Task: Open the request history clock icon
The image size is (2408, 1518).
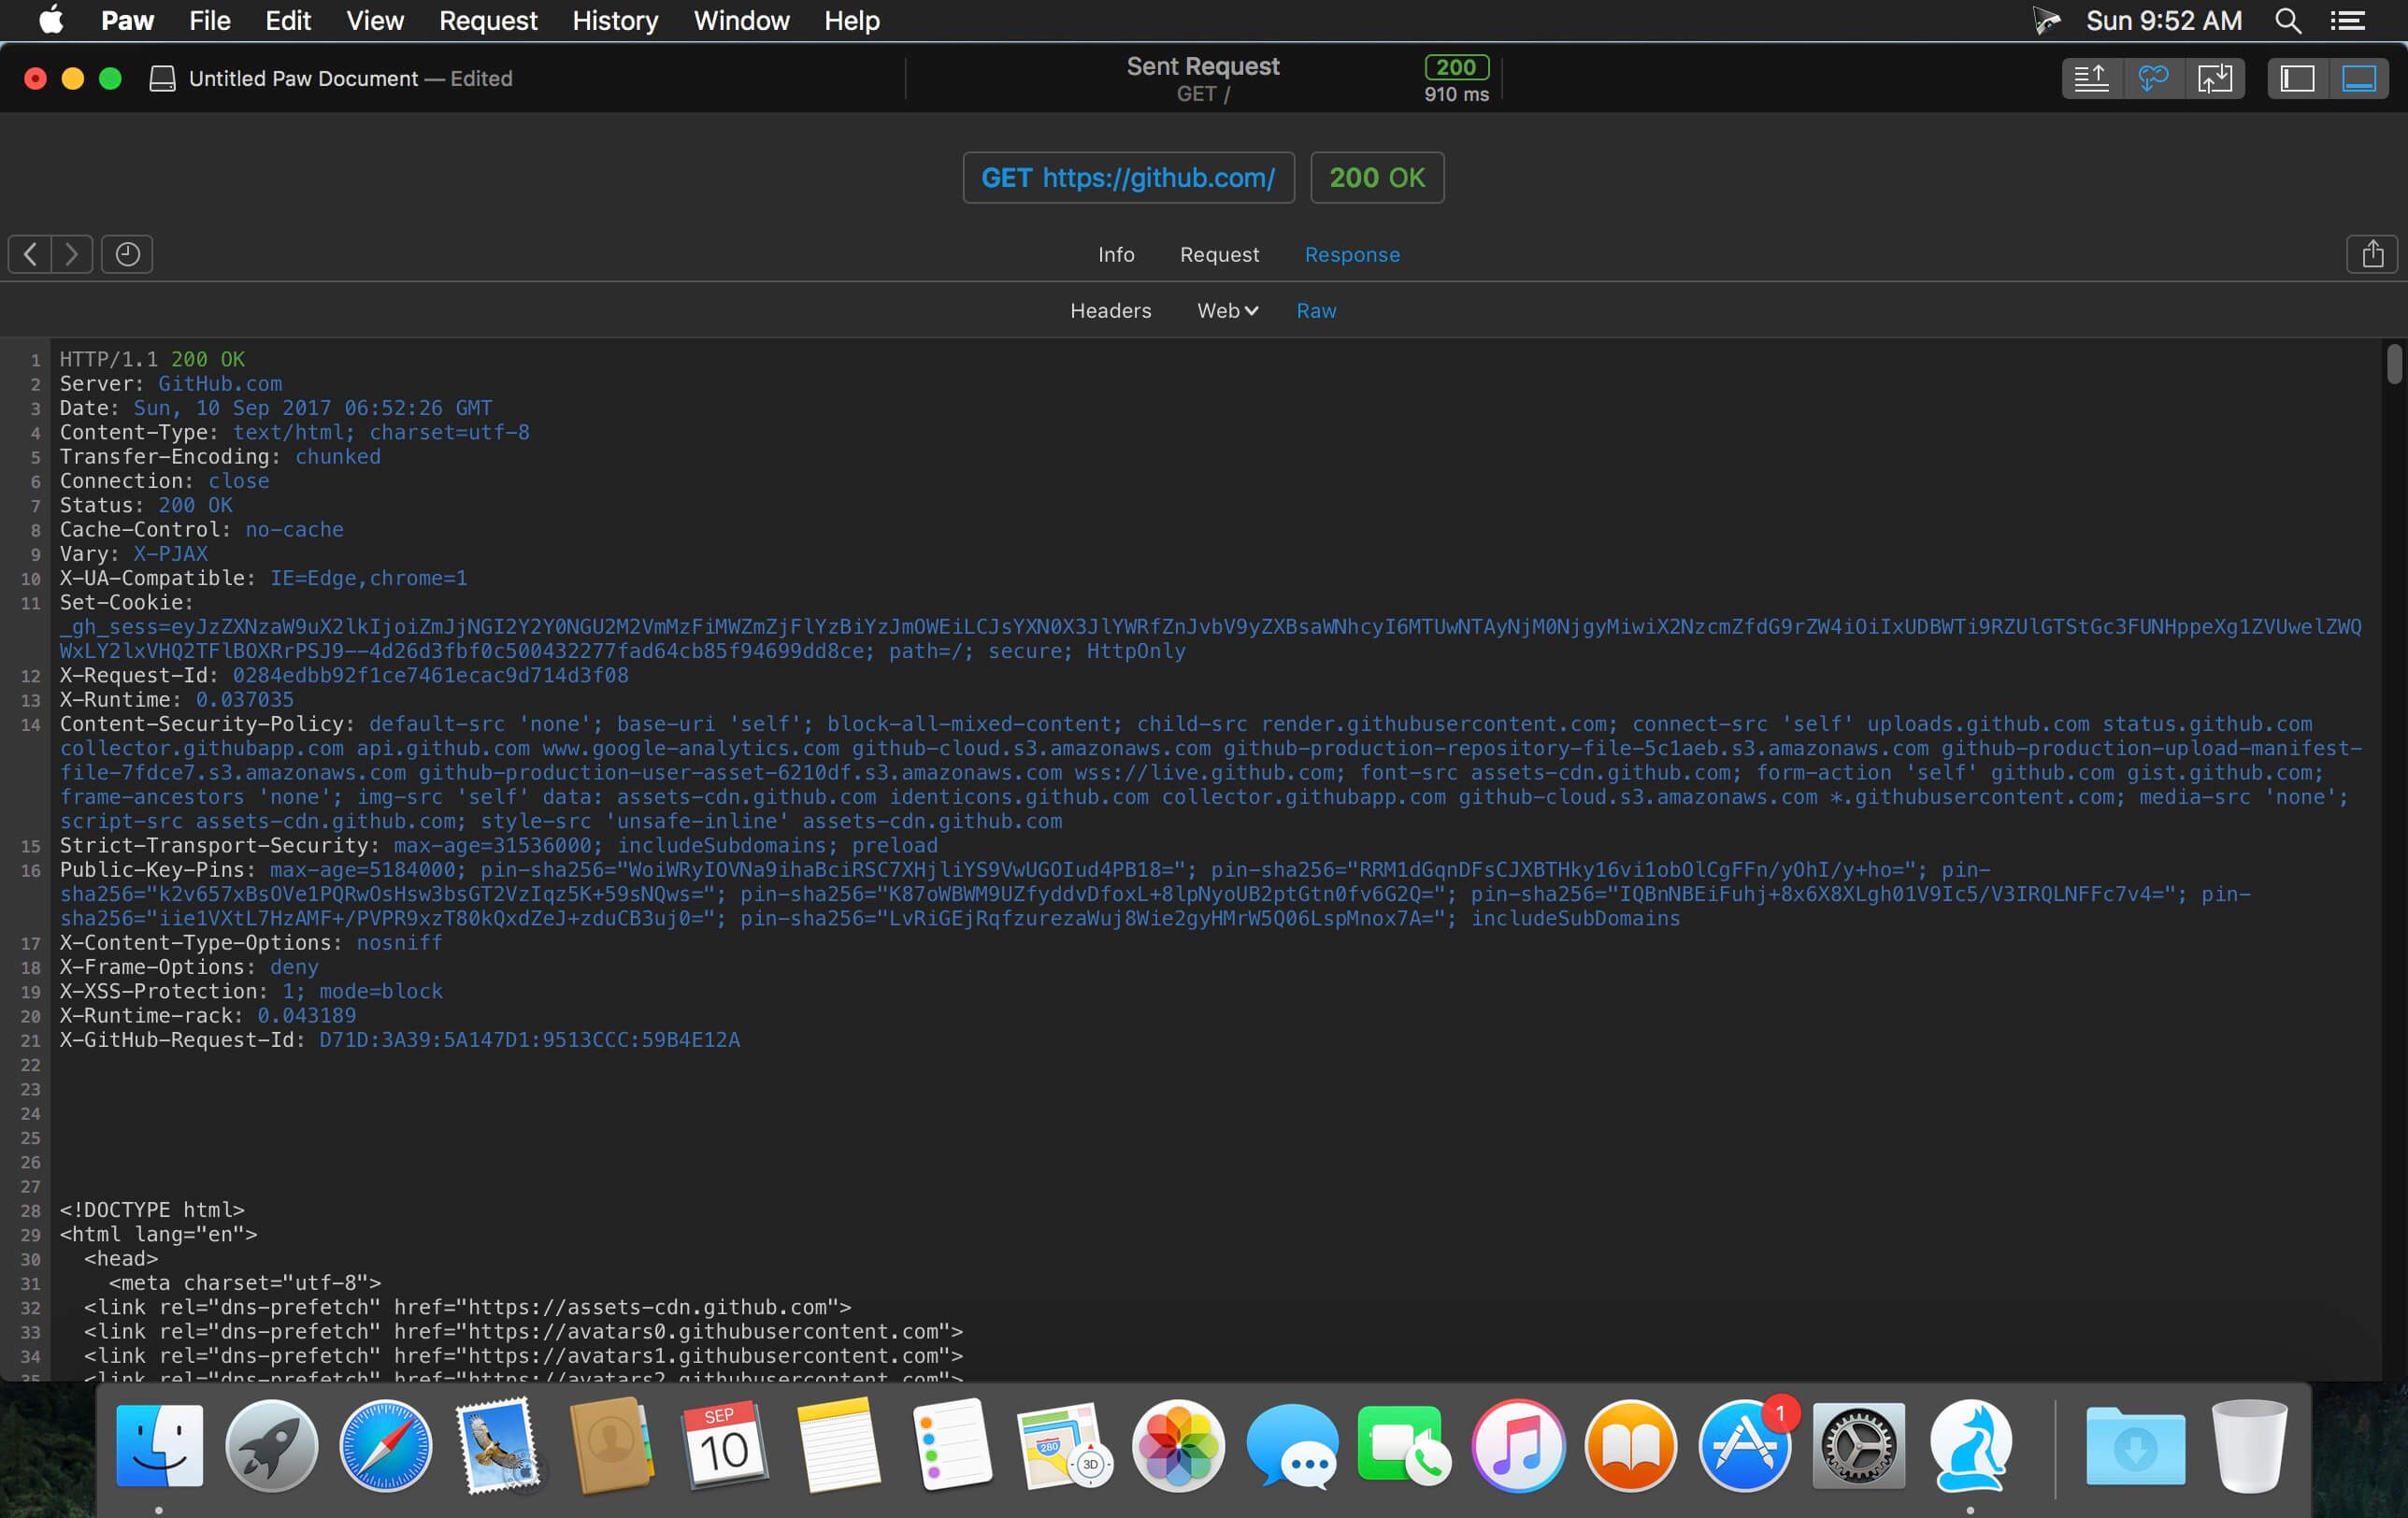Action: [127, 254]
